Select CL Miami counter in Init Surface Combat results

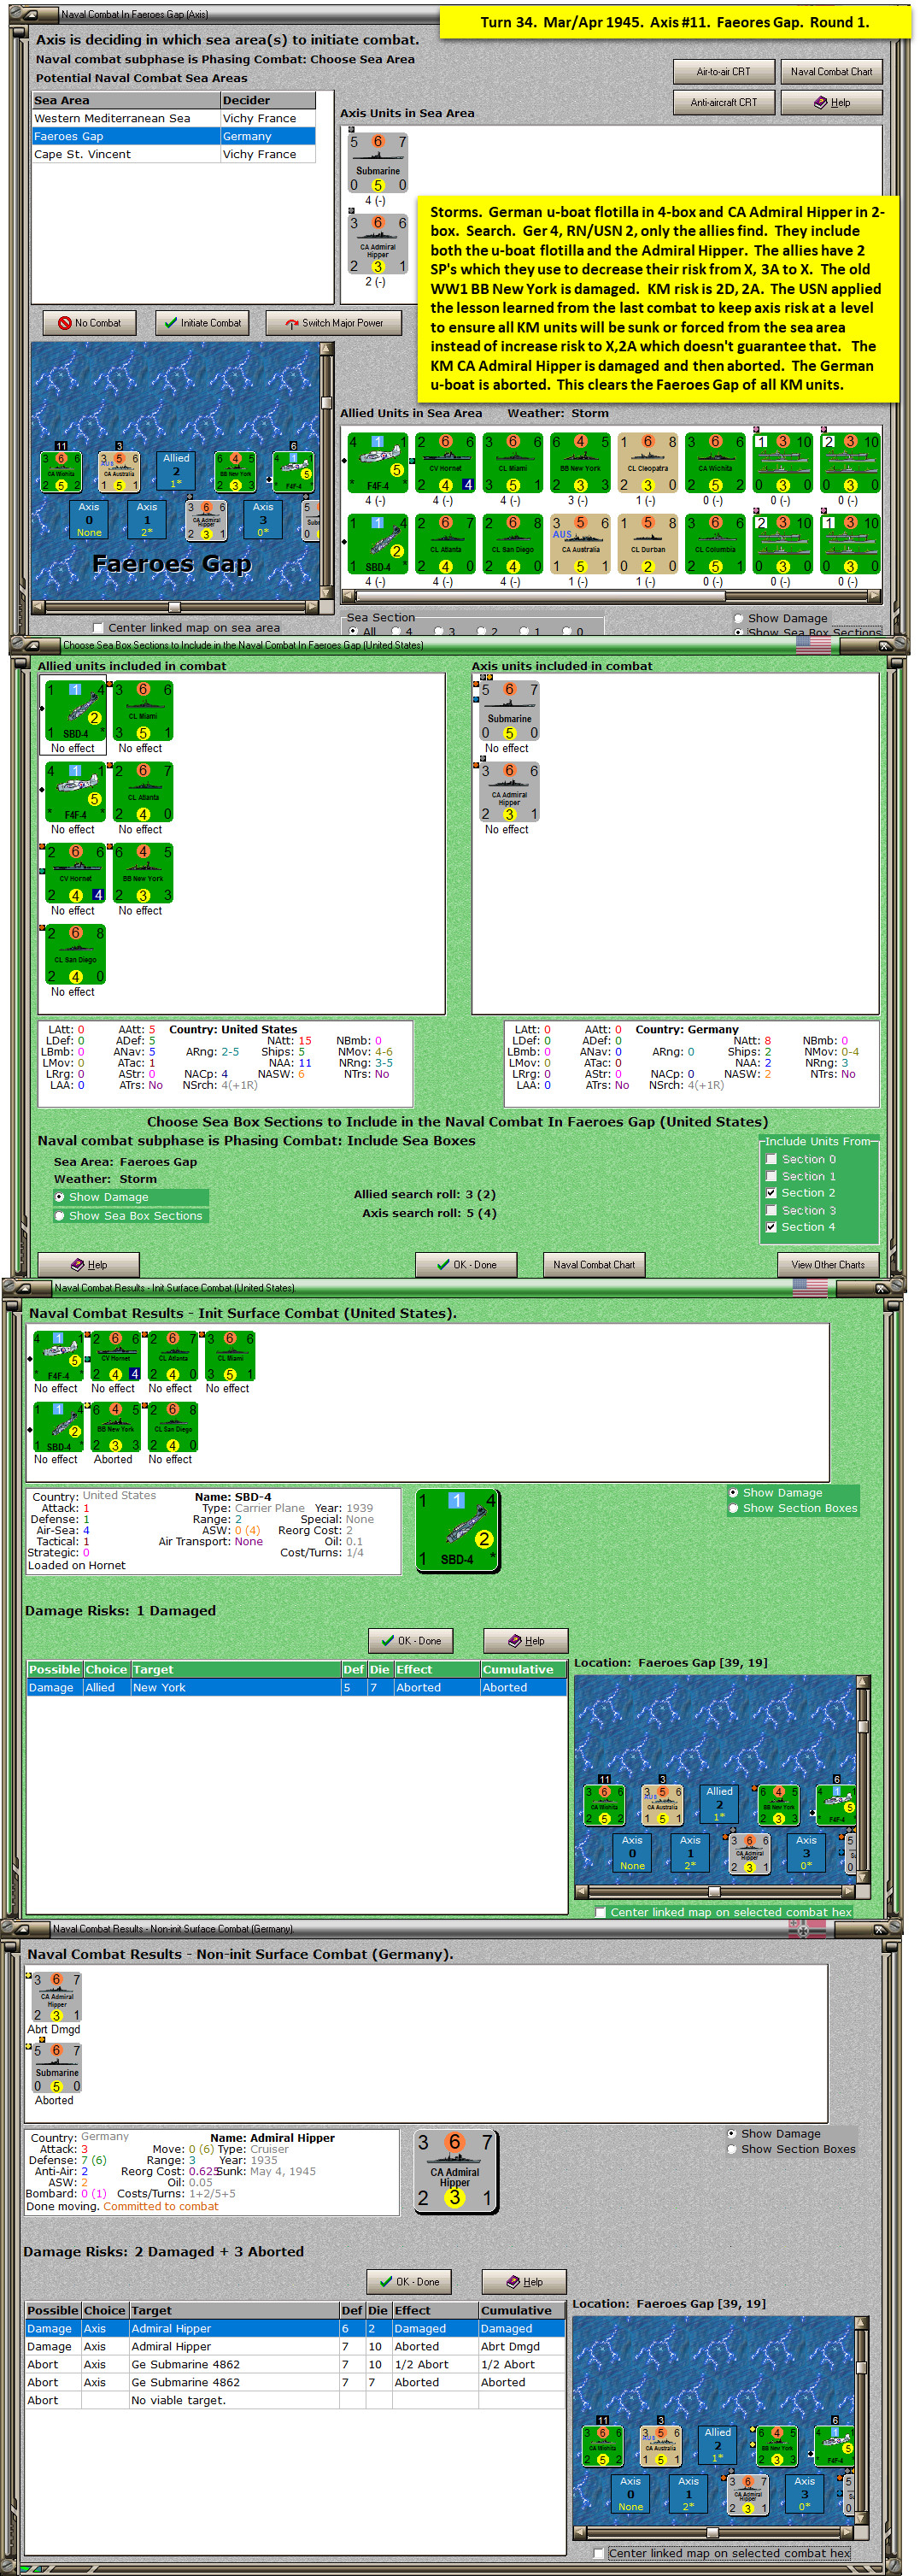[230, 1356]
